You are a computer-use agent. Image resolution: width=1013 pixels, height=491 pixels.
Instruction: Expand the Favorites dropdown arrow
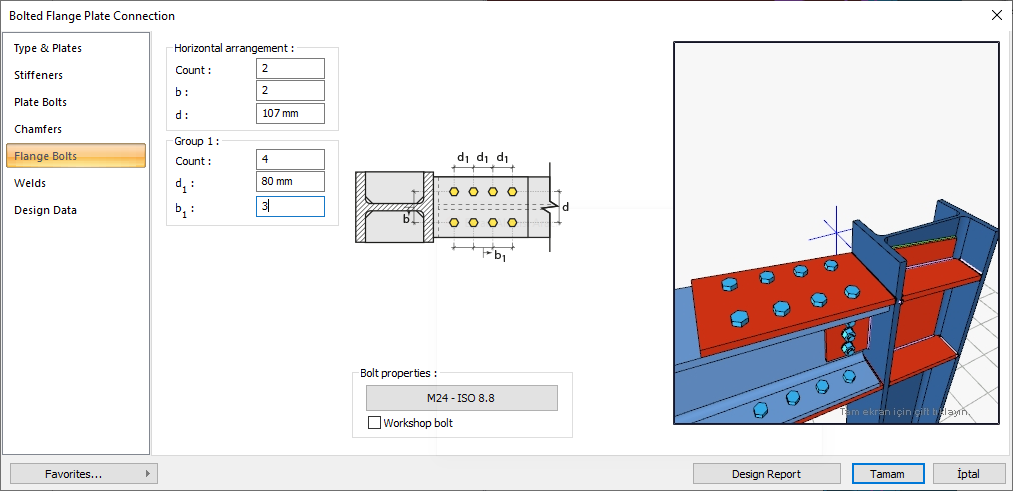[x=148, y=474]
